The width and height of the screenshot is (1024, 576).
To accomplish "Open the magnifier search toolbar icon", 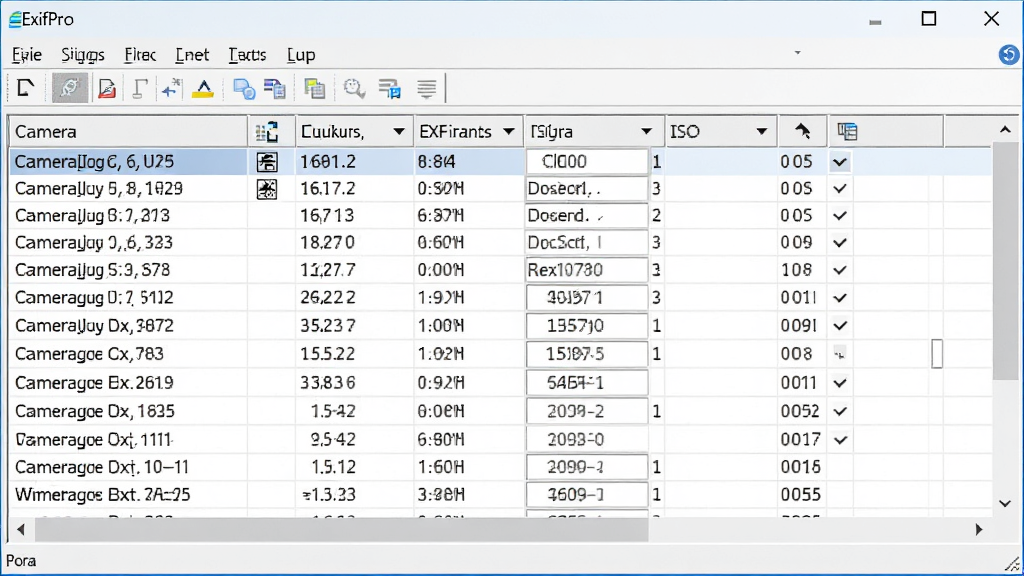I will [354, 88].
